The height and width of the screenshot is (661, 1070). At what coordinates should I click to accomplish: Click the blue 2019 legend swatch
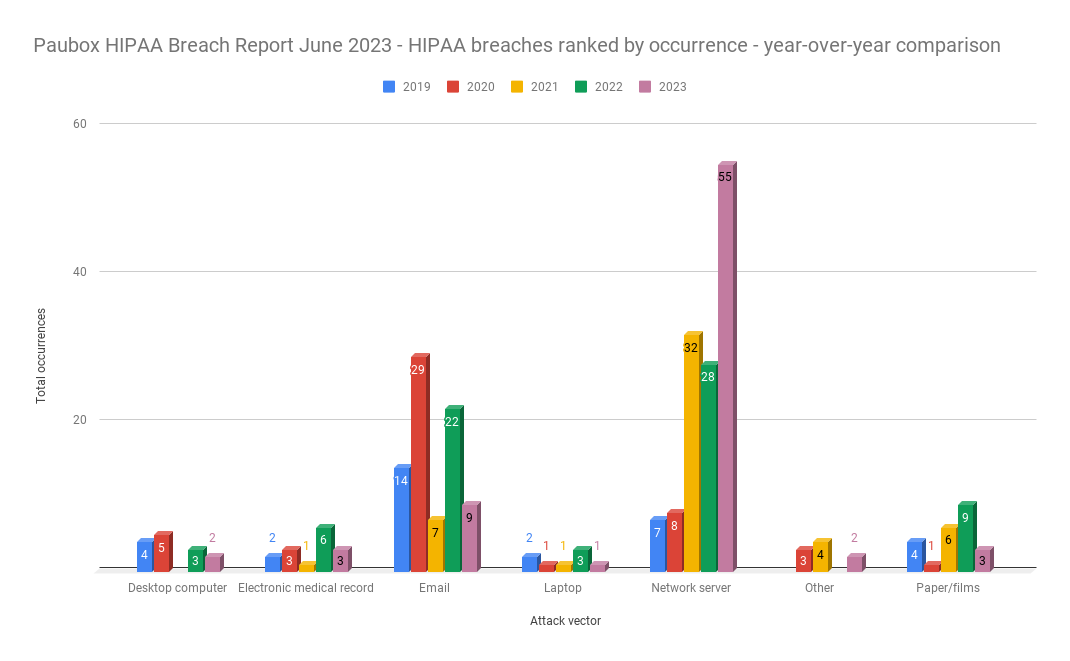tap(389, 87)
